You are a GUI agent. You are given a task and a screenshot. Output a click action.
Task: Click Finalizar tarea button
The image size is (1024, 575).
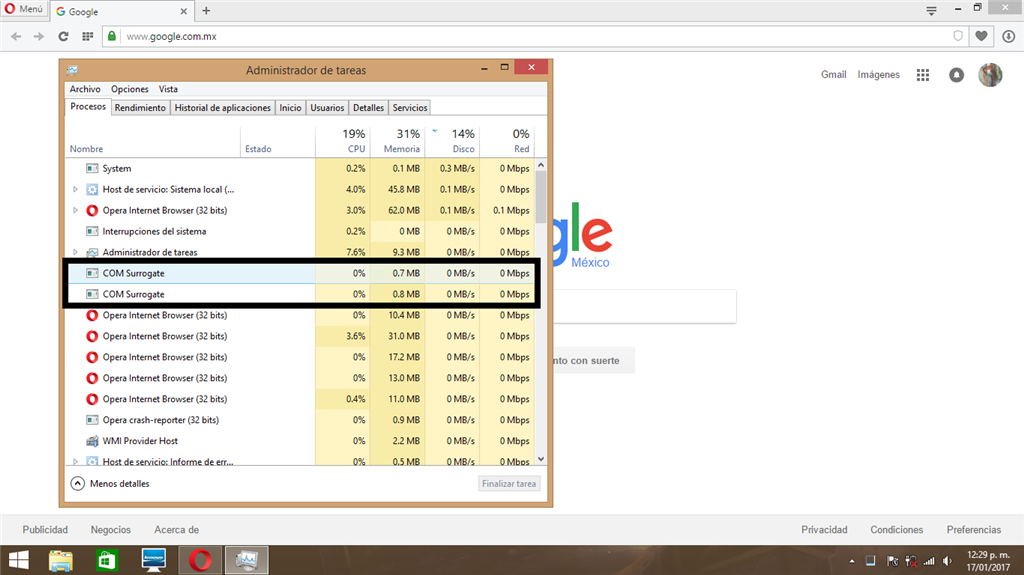coord(509,484)
